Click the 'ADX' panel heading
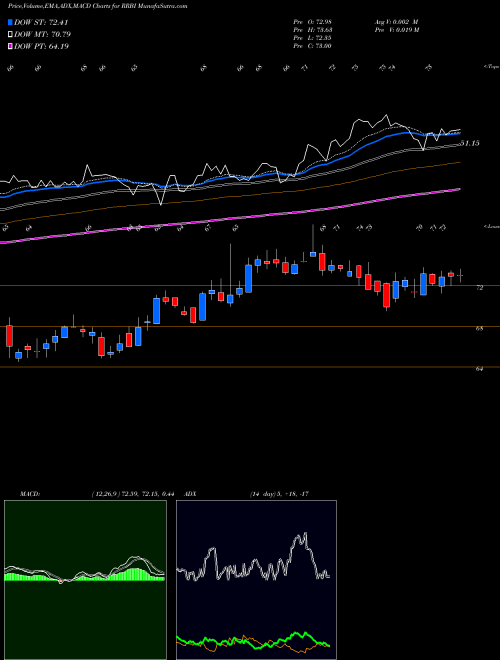Viewport: 500px width, 660px height. pyautogui.click(x=191, y=494)
